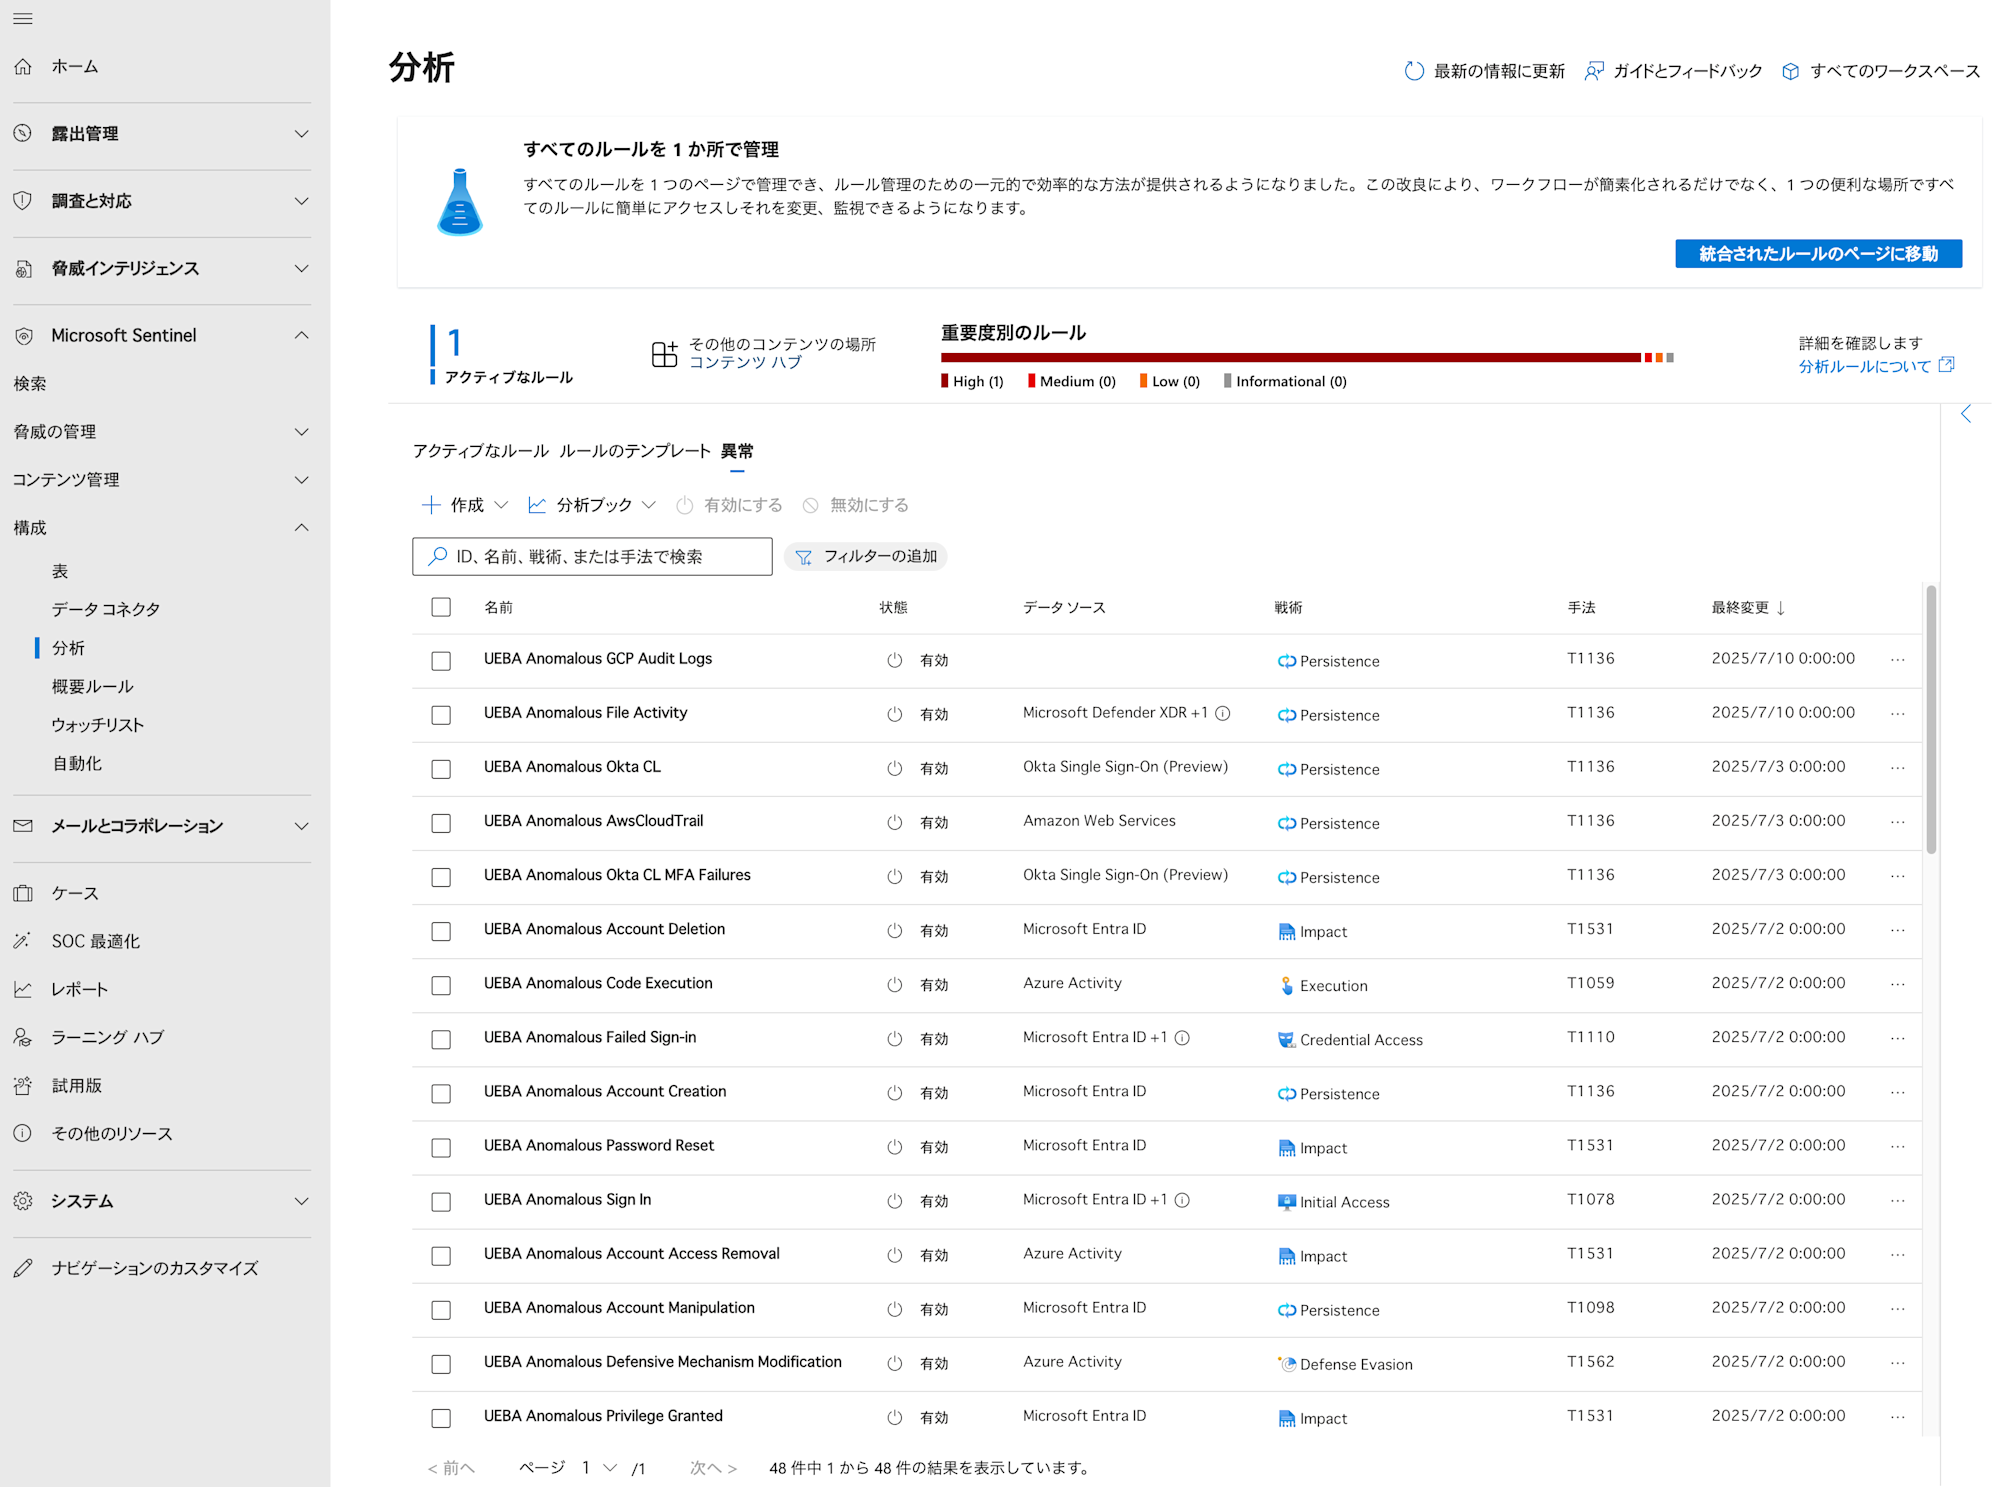
Task: Collapse the right side panel chevron
Action: tap(1966, 414)
